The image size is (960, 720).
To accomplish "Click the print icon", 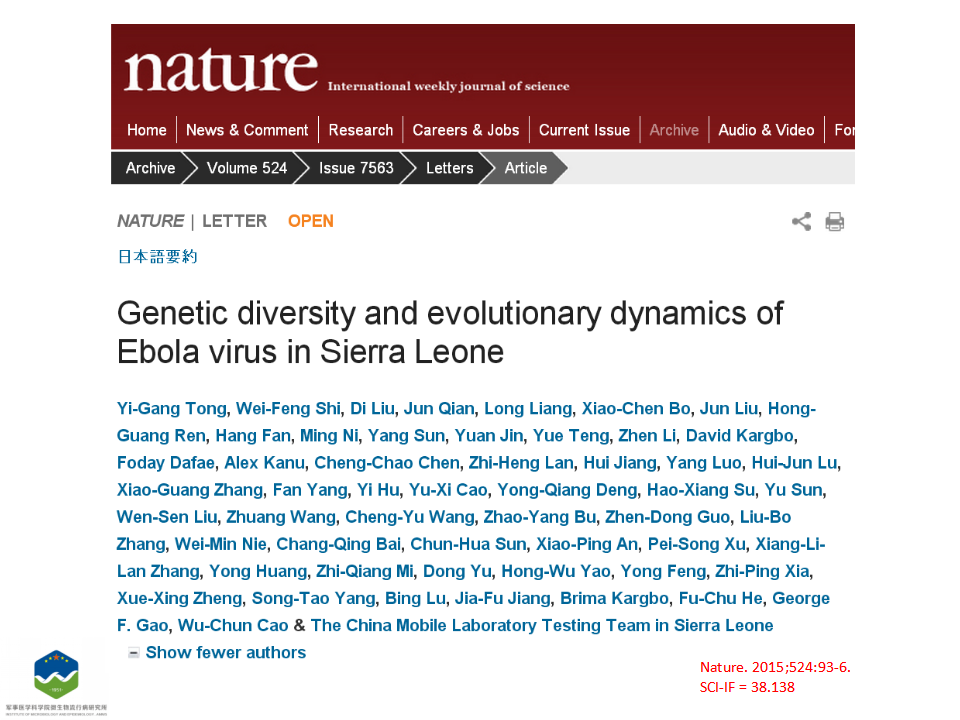I will tap(834, 222).
